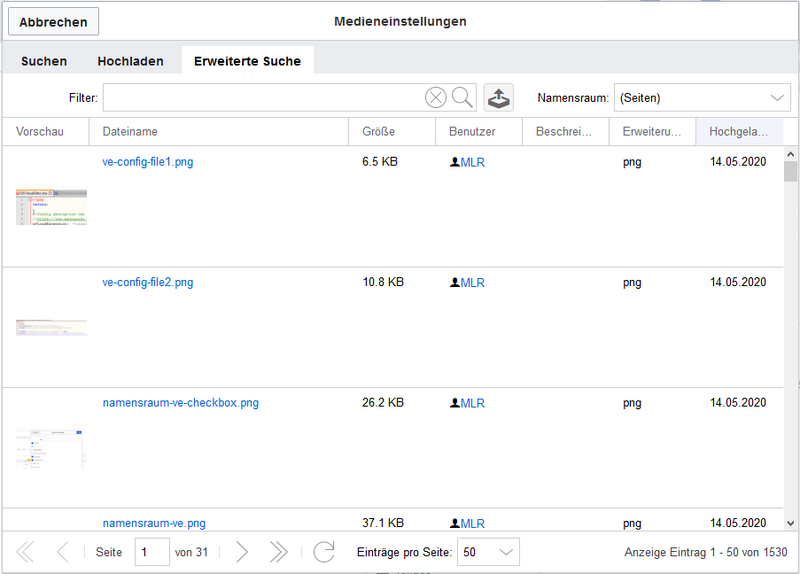Click the namensraum-ve-checkbox.png preview thumbnail
The image size is (800, 574).
point(52,449)
